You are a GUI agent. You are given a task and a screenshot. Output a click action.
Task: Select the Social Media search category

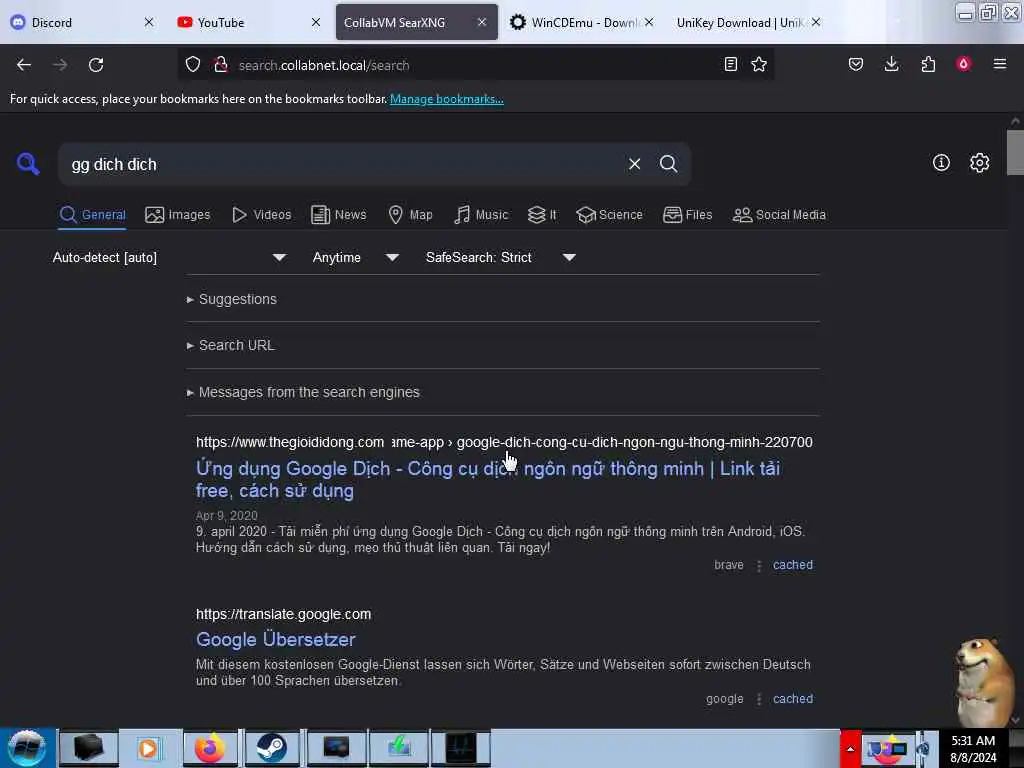(779, 215)
